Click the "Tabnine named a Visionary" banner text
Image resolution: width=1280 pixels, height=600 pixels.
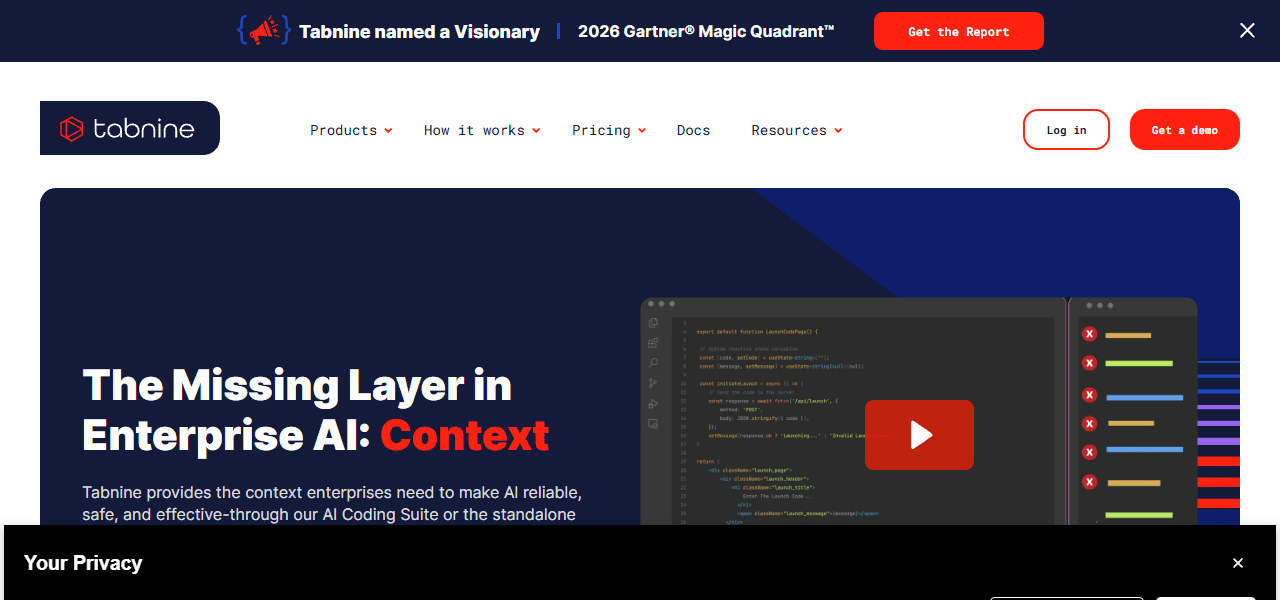(419, 32)
